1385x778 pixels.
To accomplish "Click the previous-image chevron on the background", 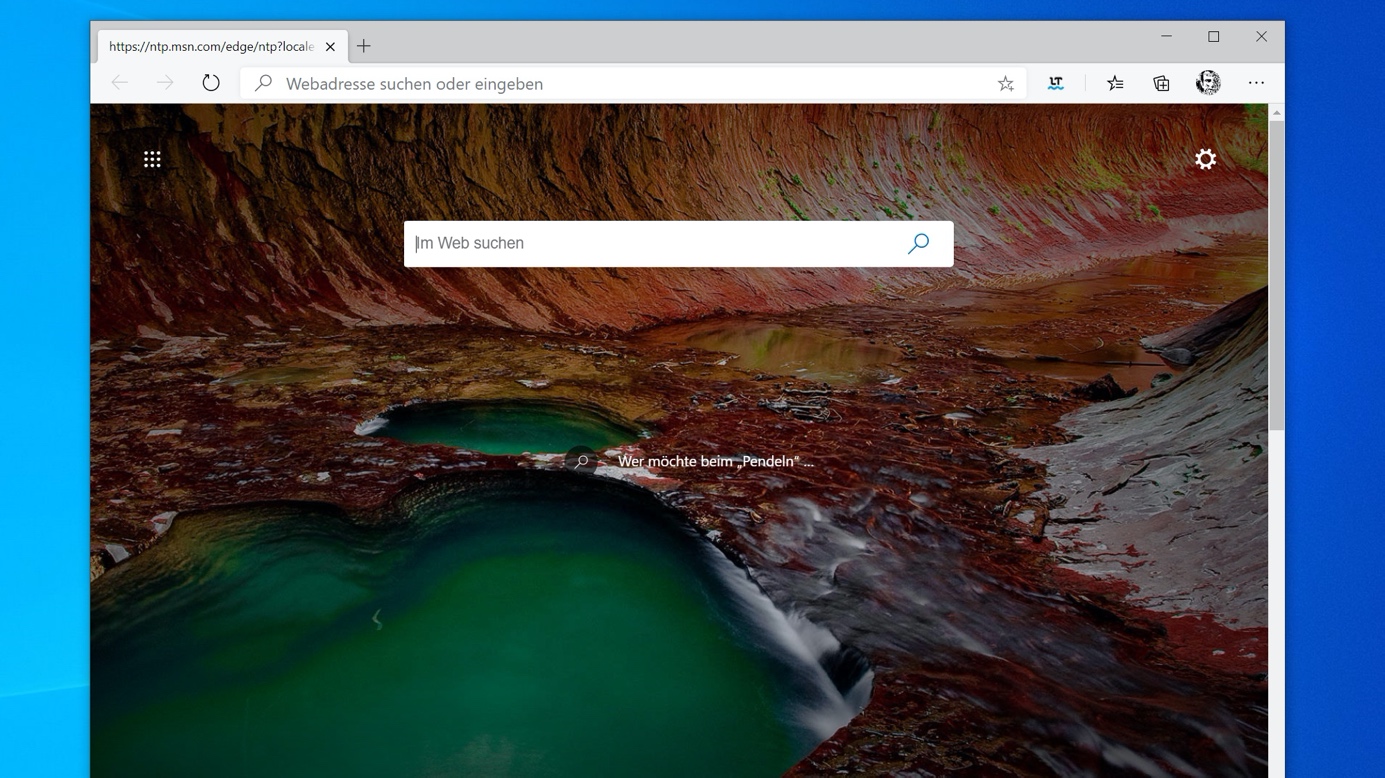I will pyautogui.click(x=377, y=620).
